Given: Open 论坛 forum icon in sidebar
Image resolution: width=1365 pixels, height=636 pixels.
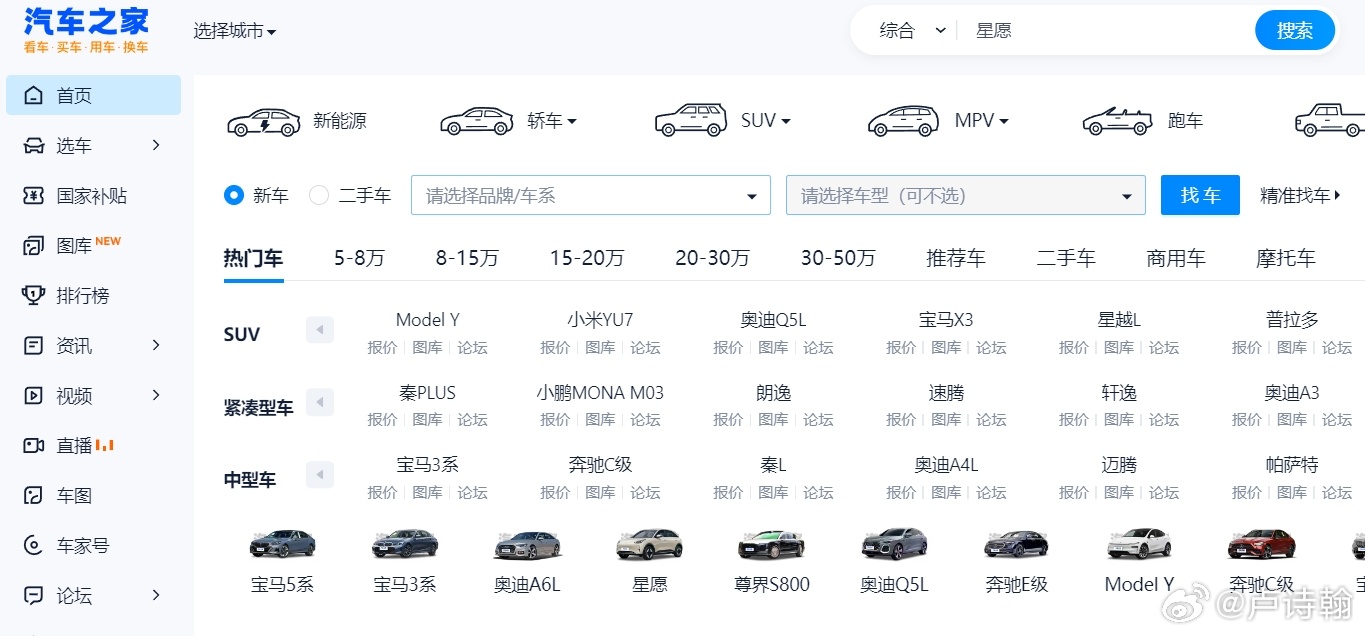Looking at the screenshot, I should click(x=34, y=596).
